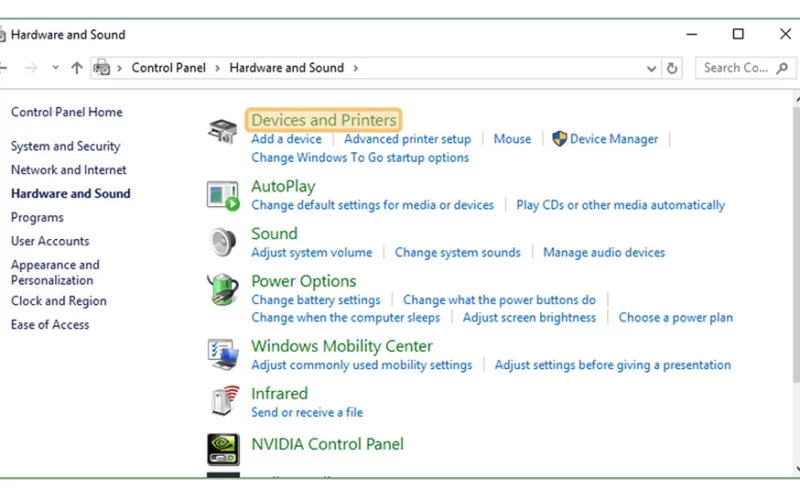Click Change system sounds
The image size is (800, 500).
[x=457, y=253]
